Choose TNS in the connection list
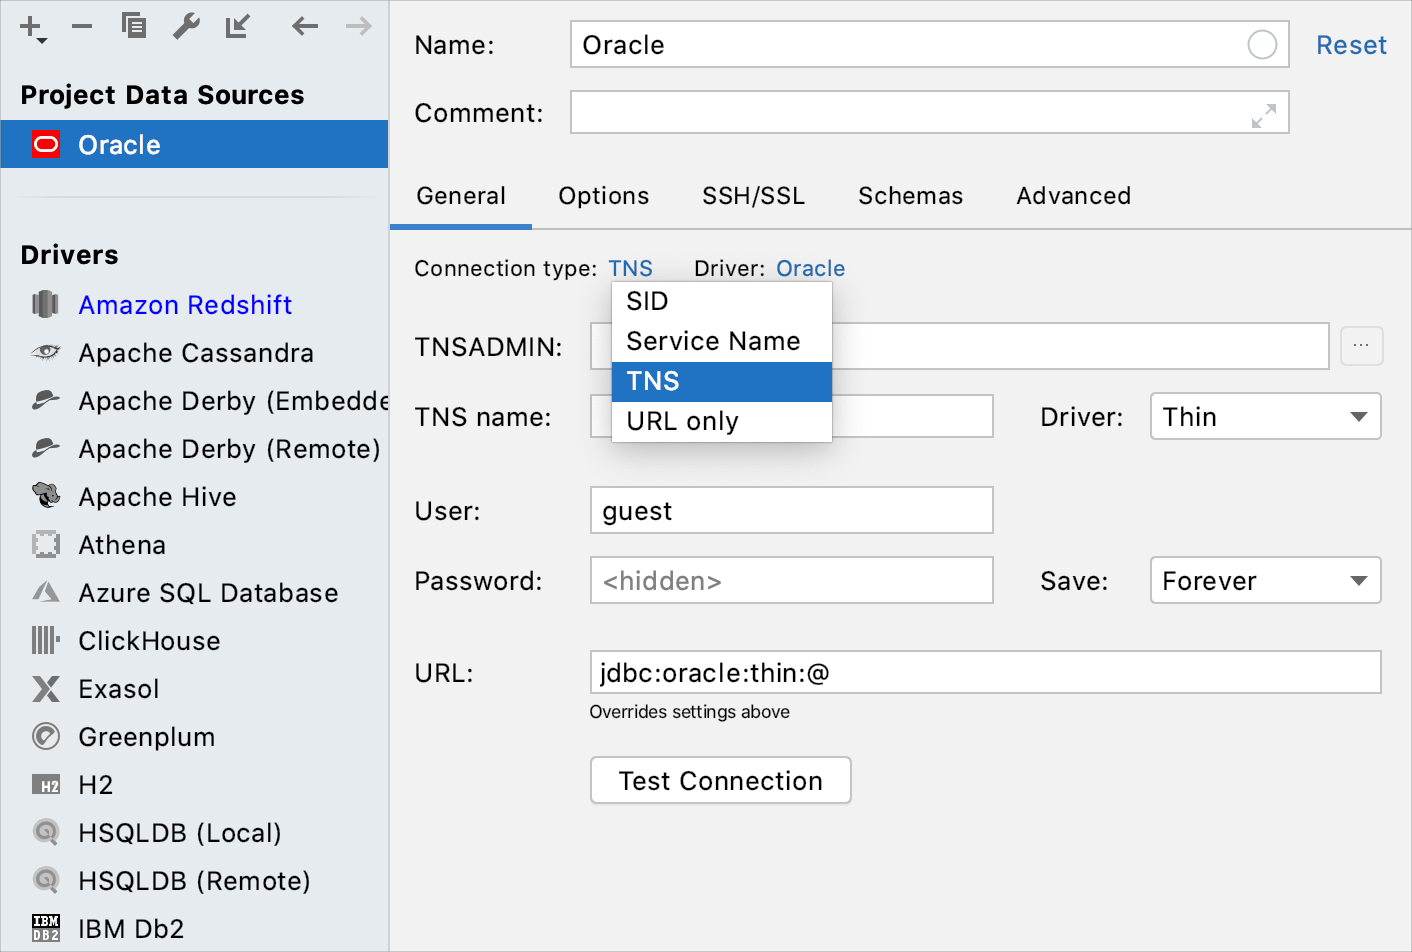This screenshot has width=1412, height=952. [721, 381]
